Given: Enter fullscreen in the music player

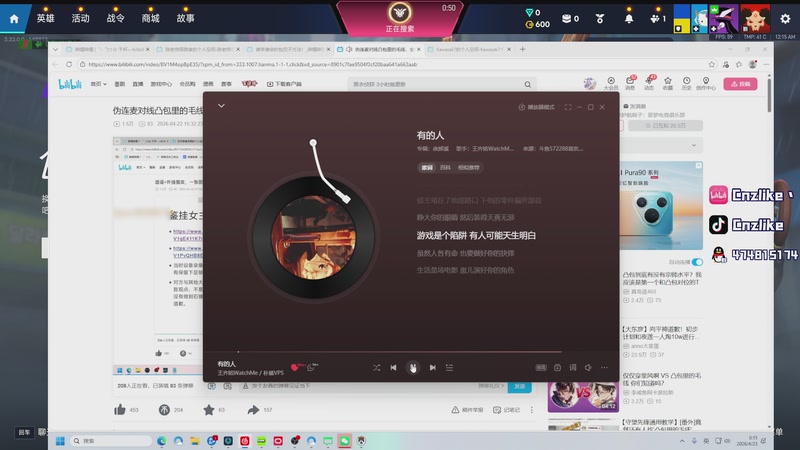Looking at the screenshot, I should point(568,107).
